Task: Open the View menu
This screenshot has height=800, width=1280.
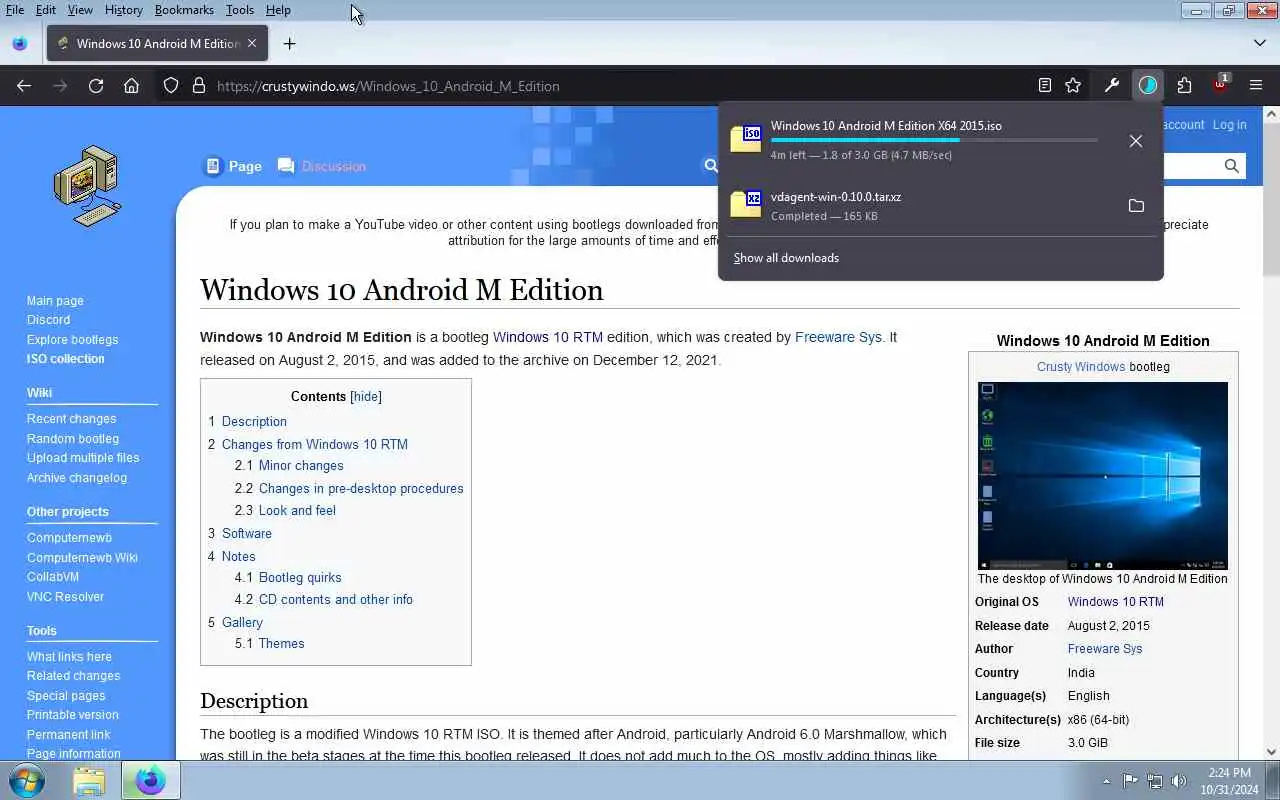Action: point(80,10)
